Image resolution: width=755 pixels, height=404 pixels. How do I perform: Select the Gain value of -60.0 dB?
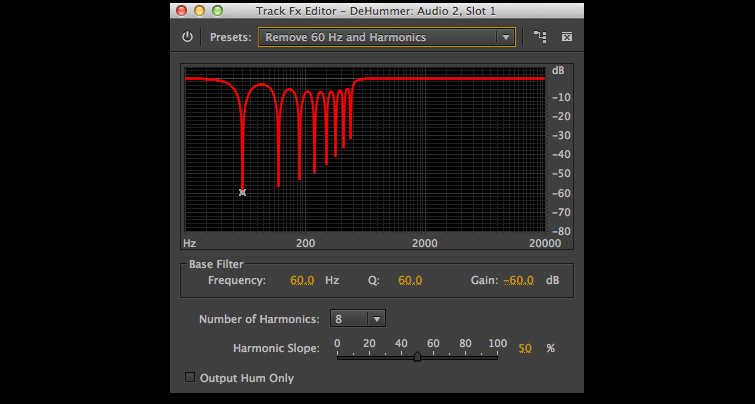[x=518, y=281]
